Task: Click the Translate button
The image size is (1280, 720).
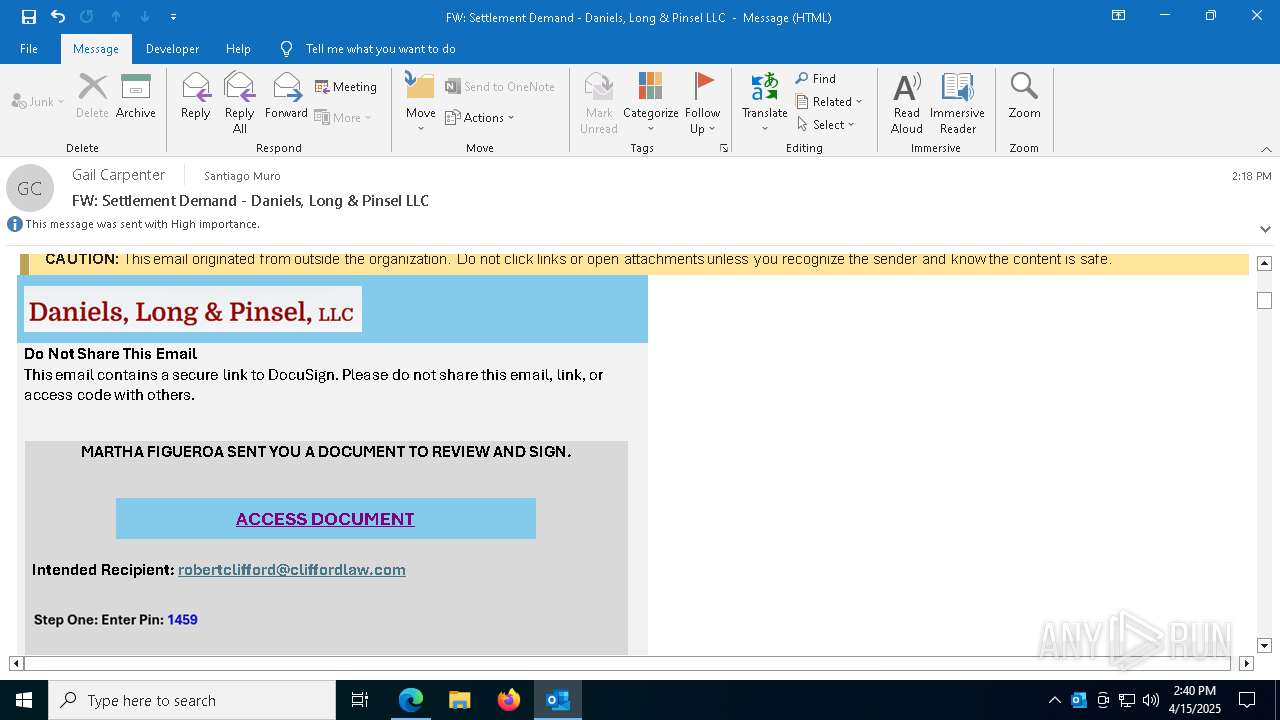Action: point(764,102)
